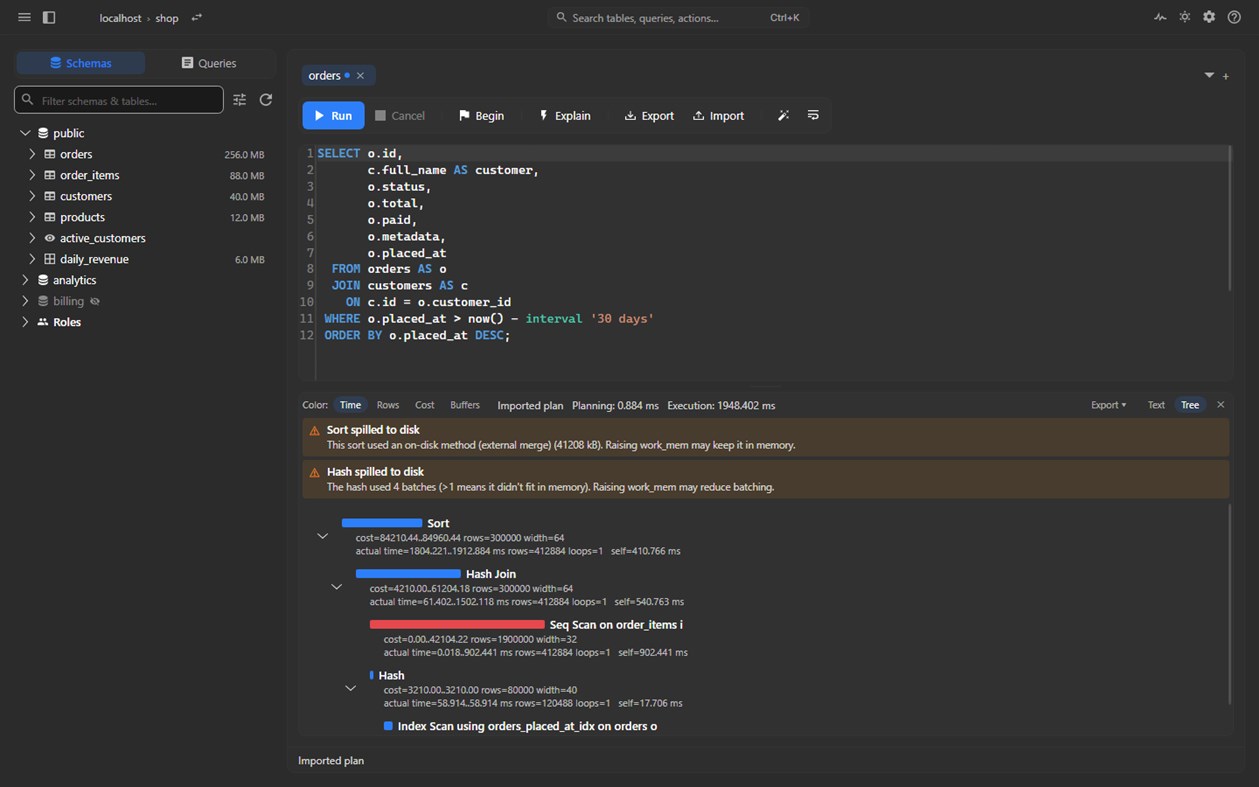Toggle the sidebar panel icon
The width and height of the screenshot is (1259, 787).
pos(49,18)
